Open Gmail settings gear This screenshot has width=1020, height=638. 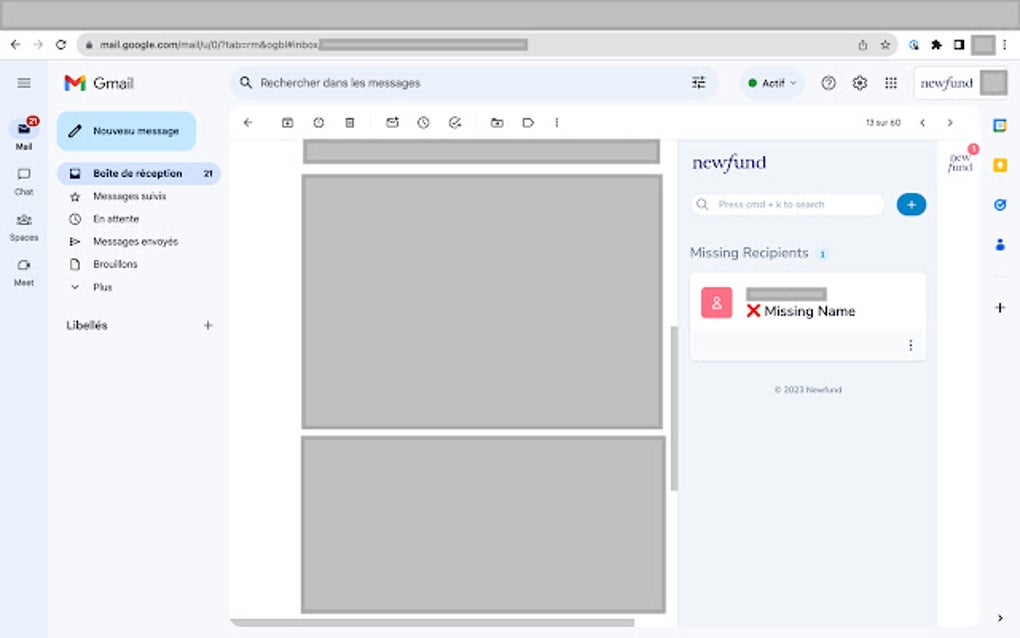[859, 83]
